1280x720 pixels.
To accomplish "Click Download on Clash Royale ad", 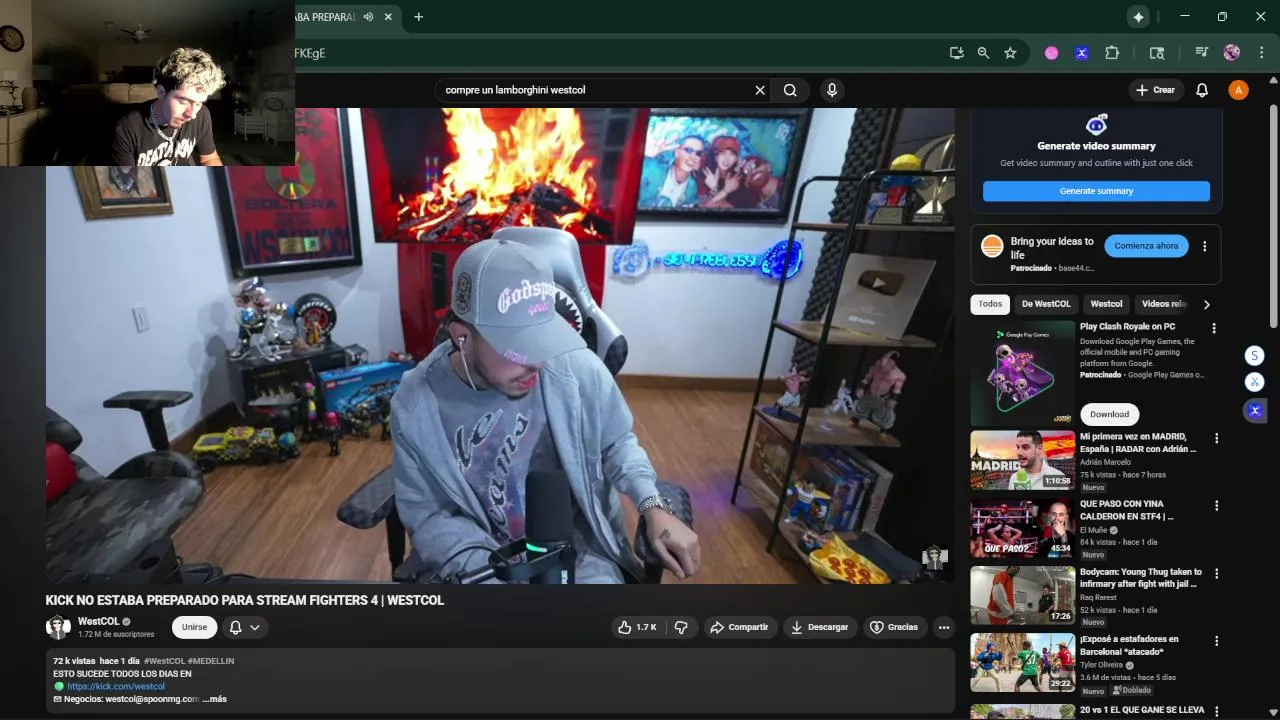I will pos(1109,414).
